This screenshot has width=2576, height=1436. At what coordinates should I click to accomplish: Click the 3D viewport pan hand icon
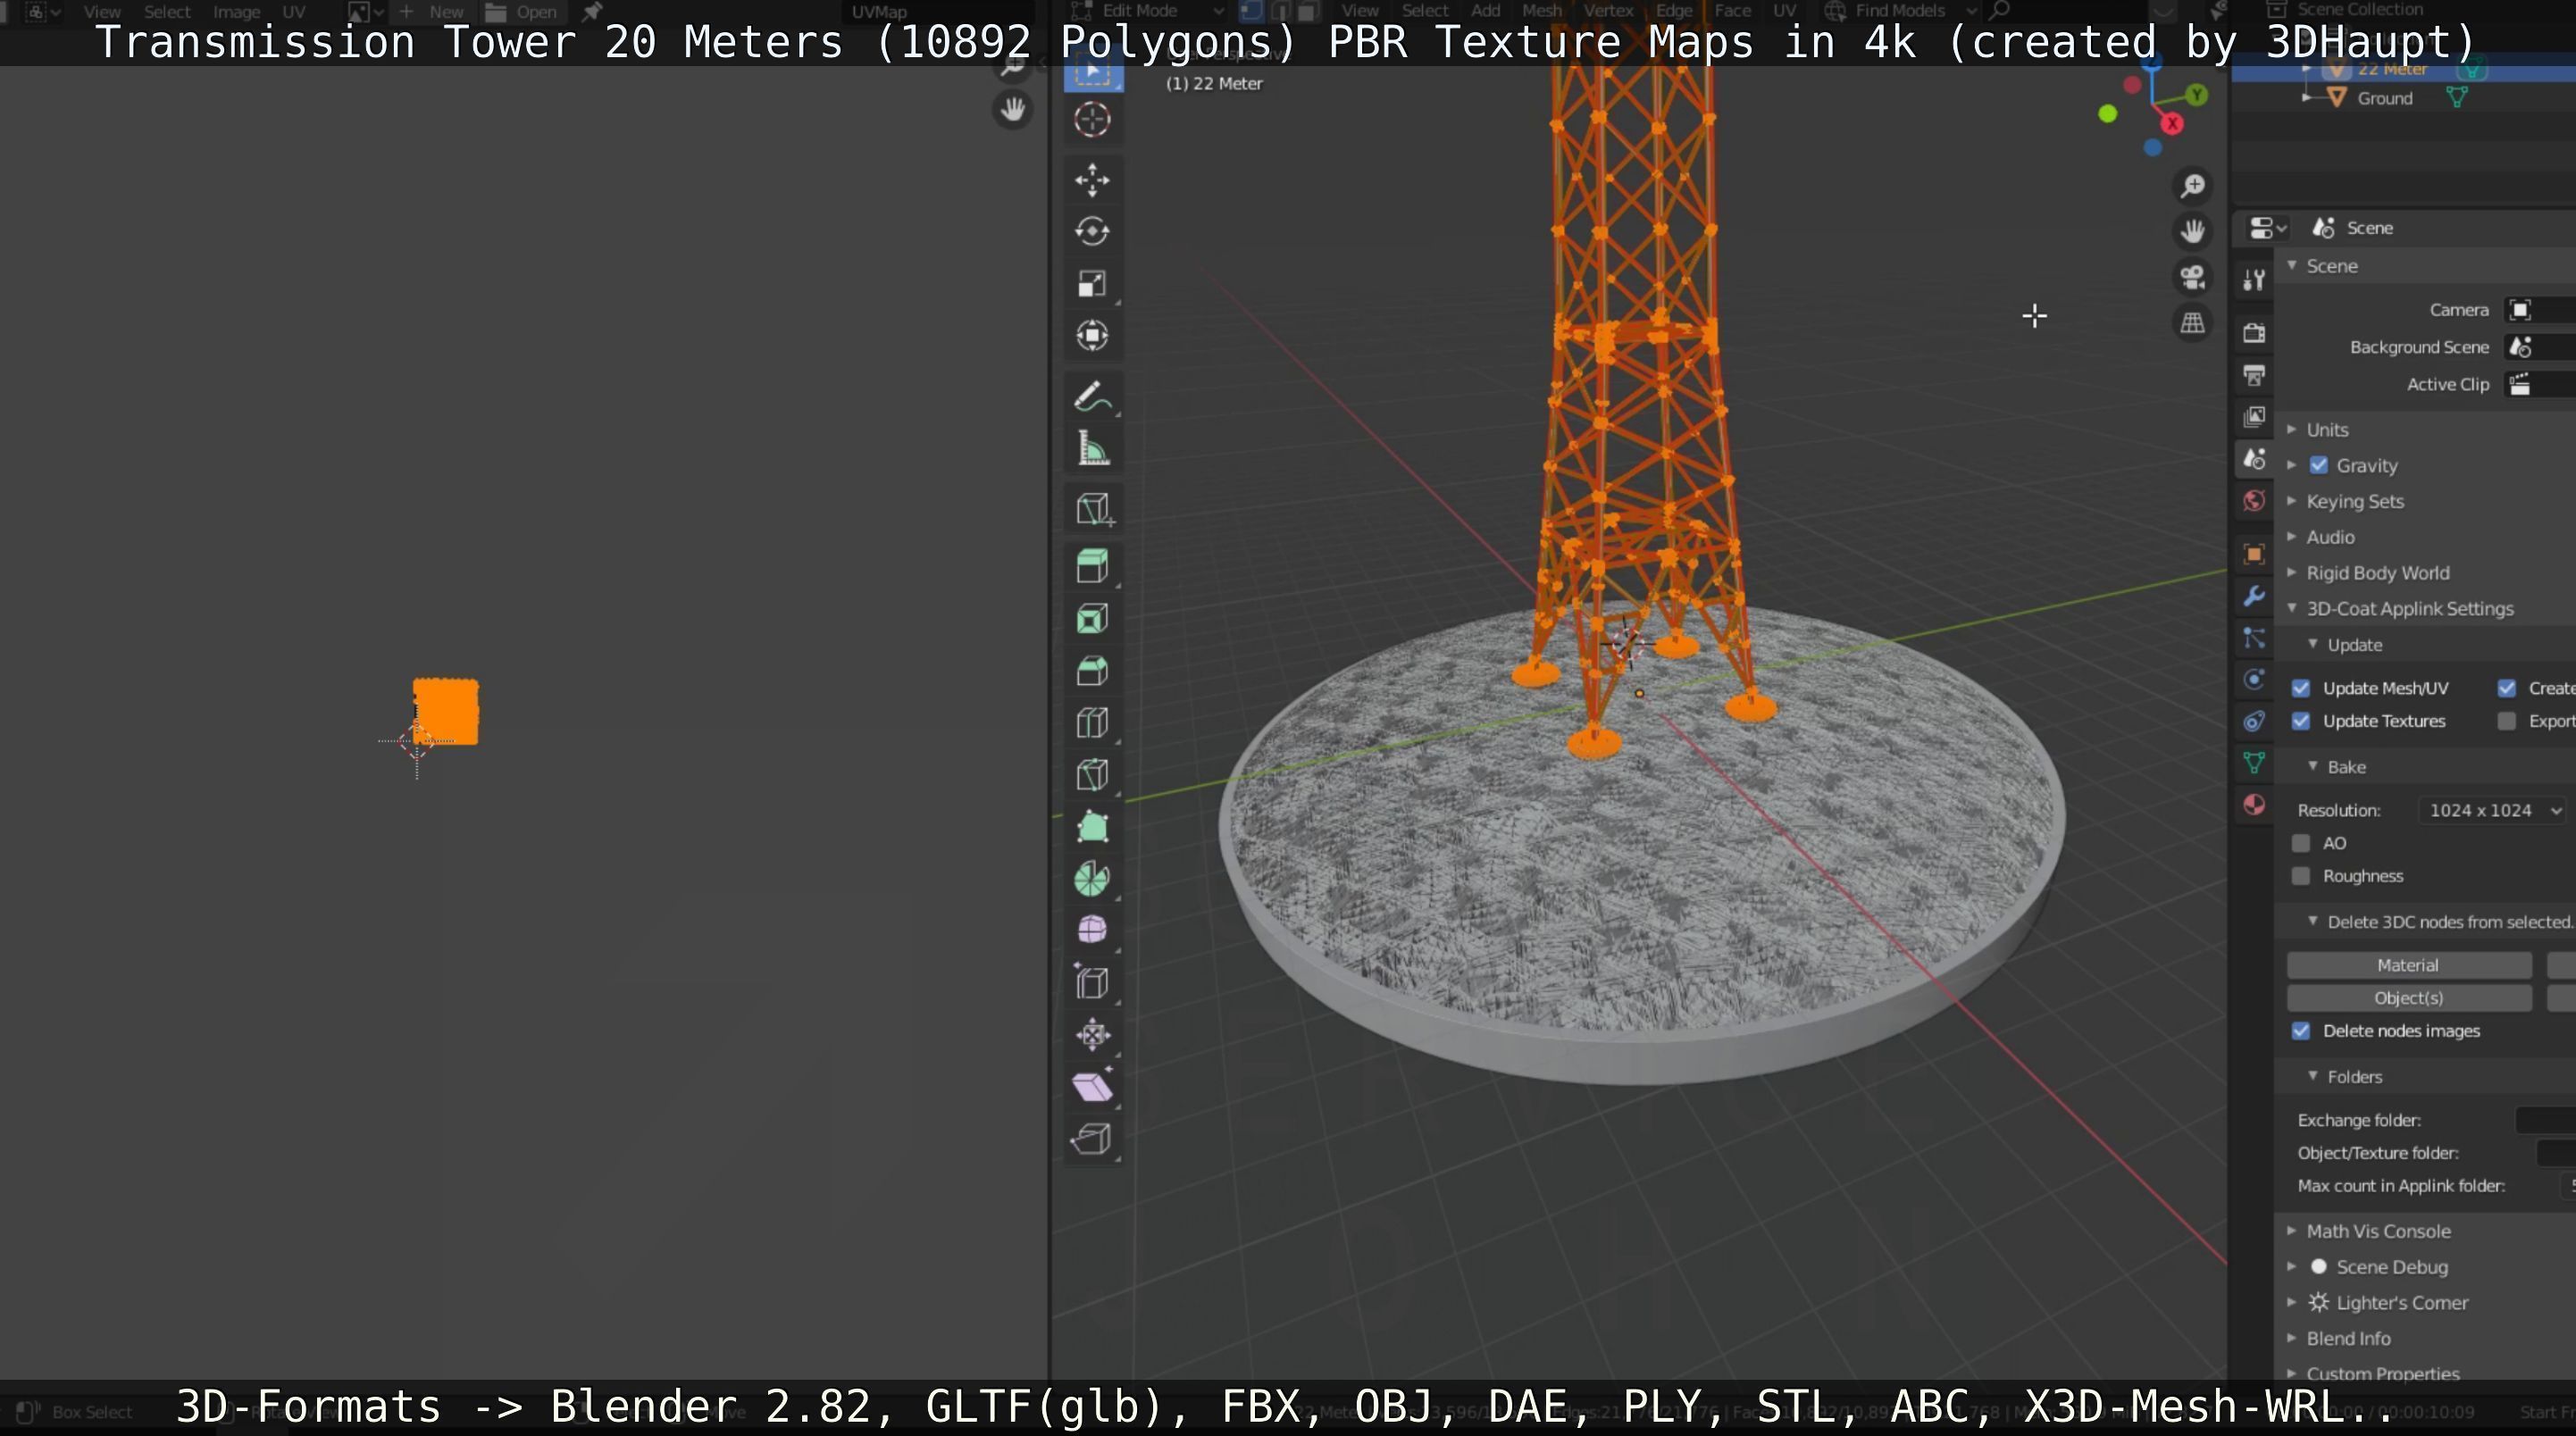click(x=2192, y=232)
